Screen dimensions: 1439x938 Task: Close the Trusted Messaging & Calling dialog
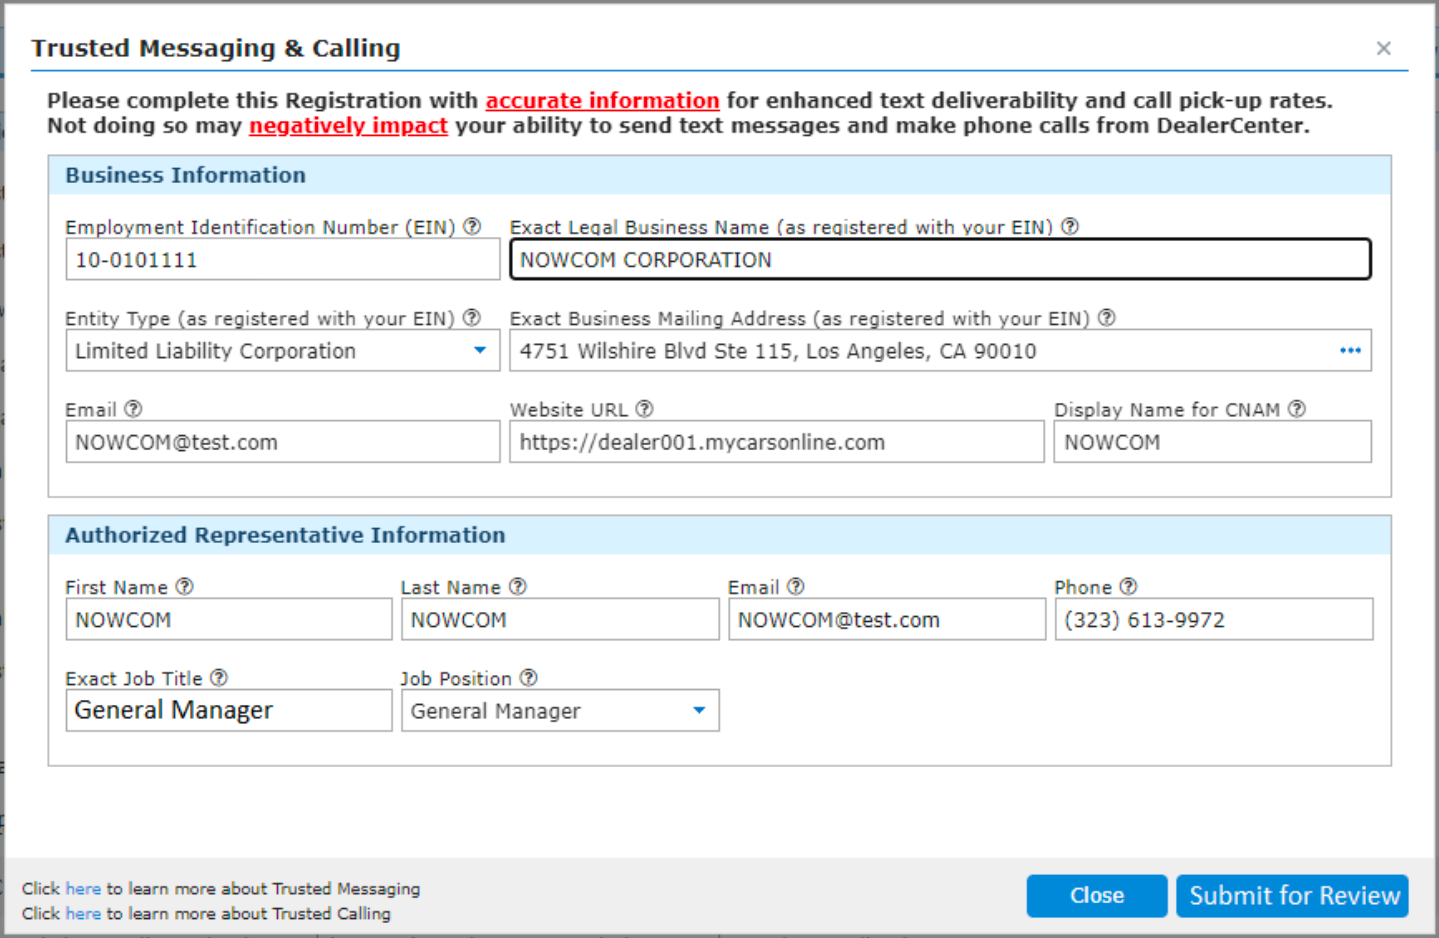[x=1384, y=48]
